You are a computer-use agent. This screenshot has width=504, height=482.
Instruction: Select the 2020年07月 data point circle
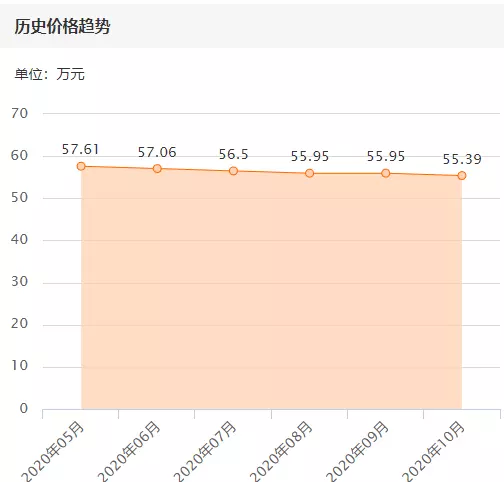pyautogui.click(x=233, y=171)
